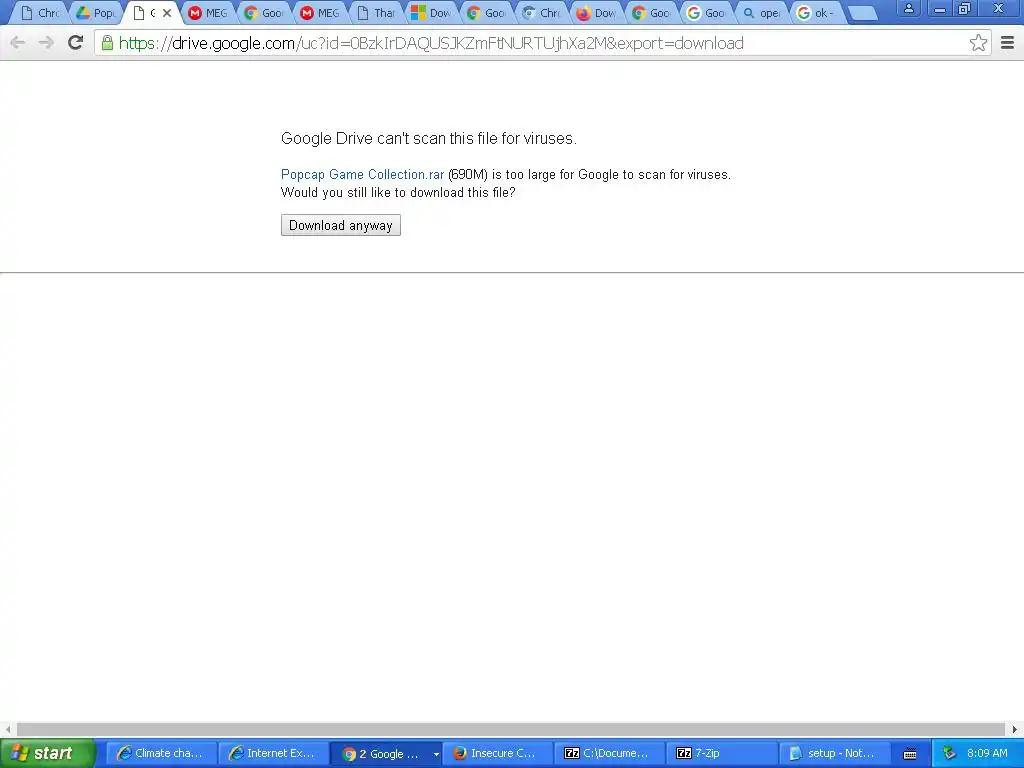Open the Chrome hamburger menu

pos(1008,43)
